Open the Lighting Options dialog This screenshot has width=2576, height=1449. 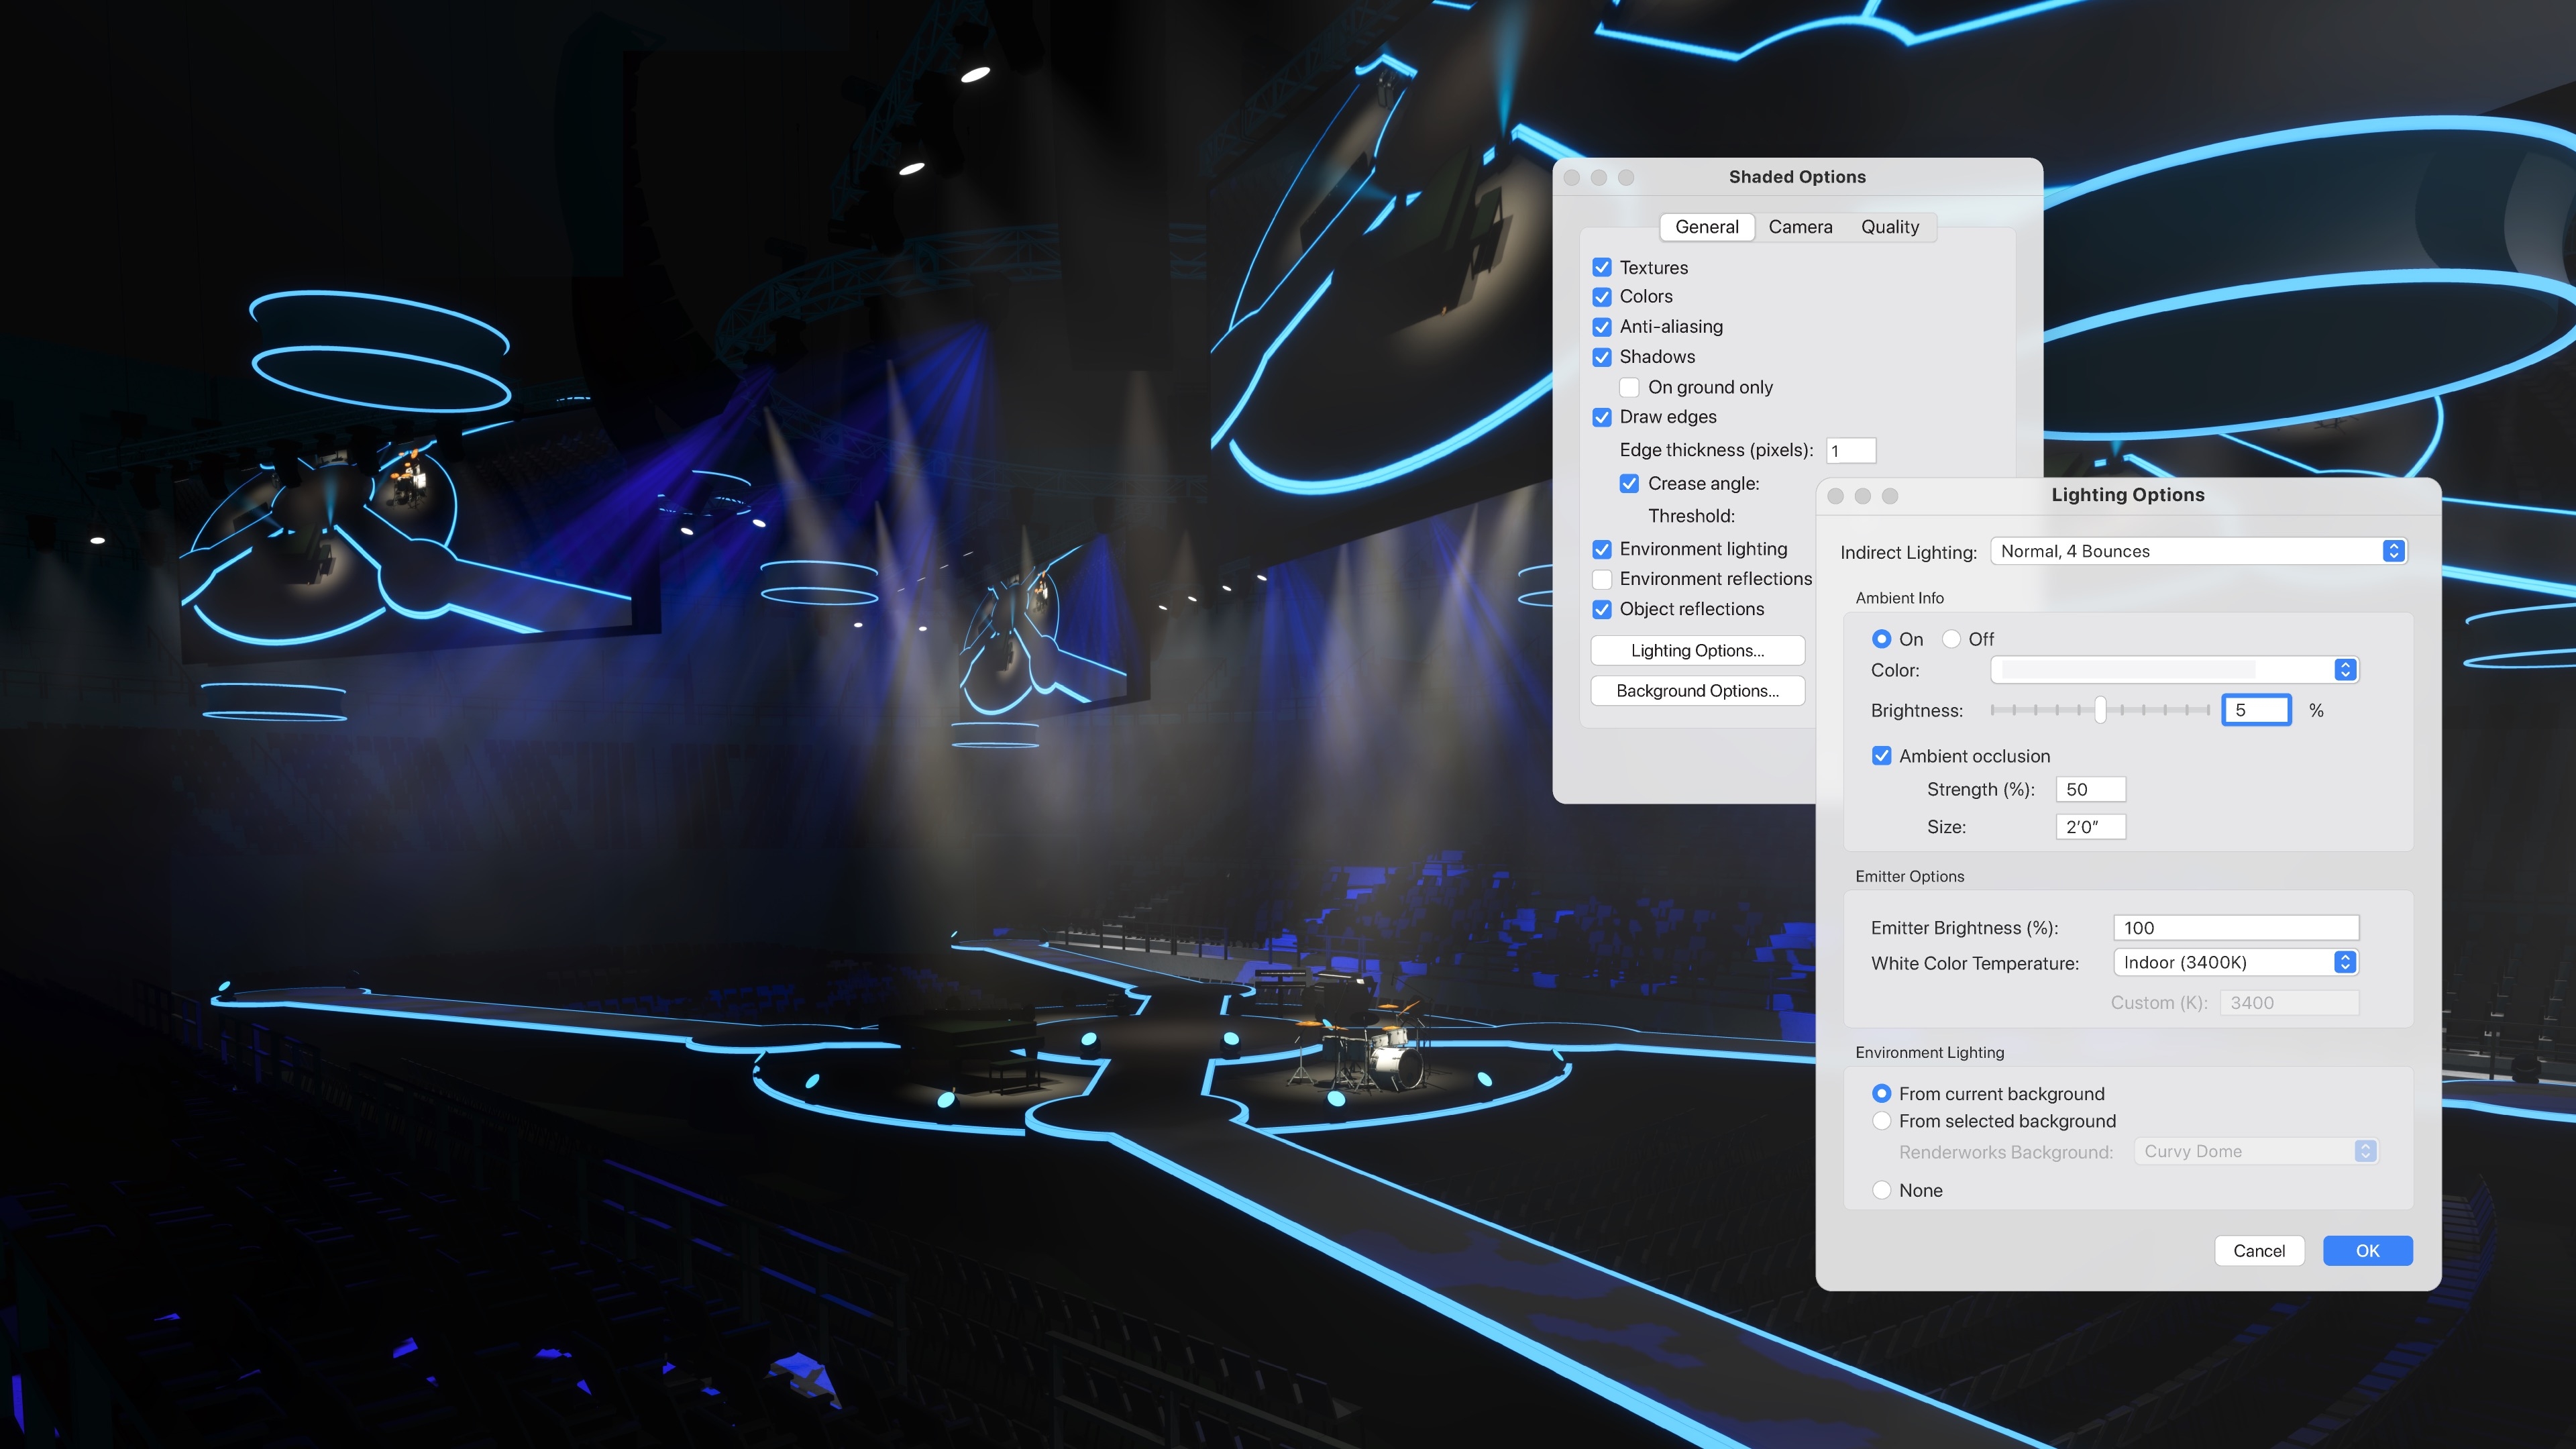1697,650
